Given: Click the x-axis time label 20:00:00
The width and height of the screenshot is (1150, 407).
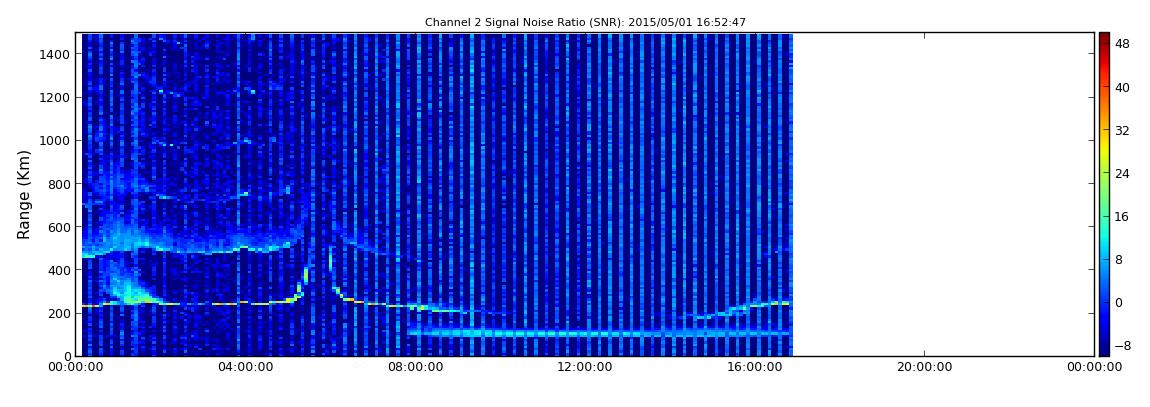Looking at the screenshot, I should (x=924, y=368).
